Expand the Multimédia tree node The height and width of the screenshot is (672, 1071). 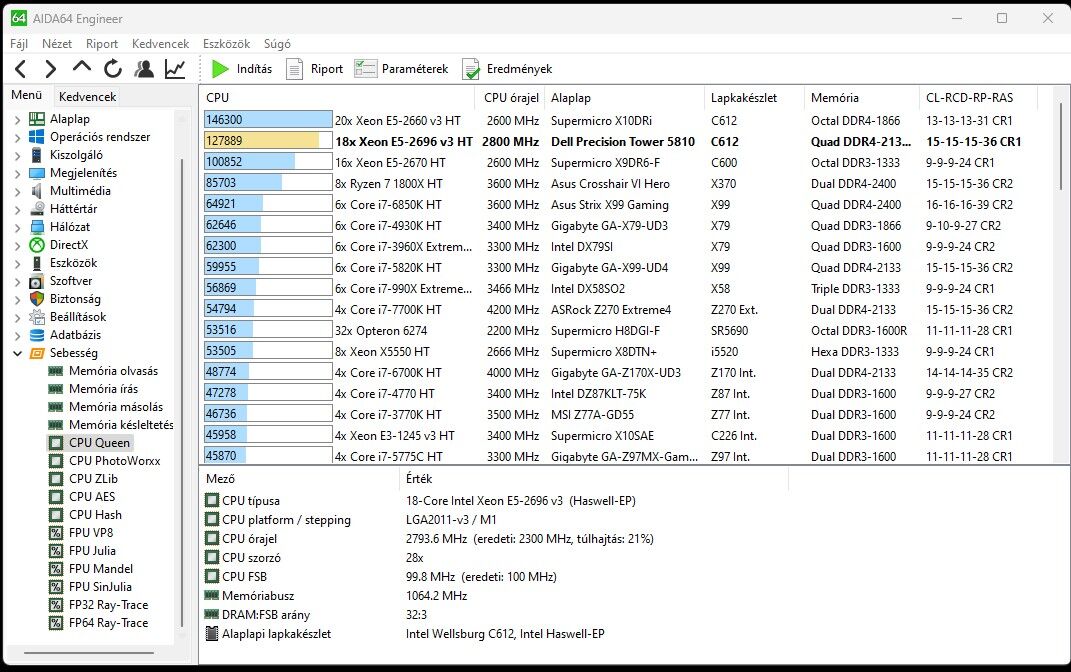(x=17, y=191)
